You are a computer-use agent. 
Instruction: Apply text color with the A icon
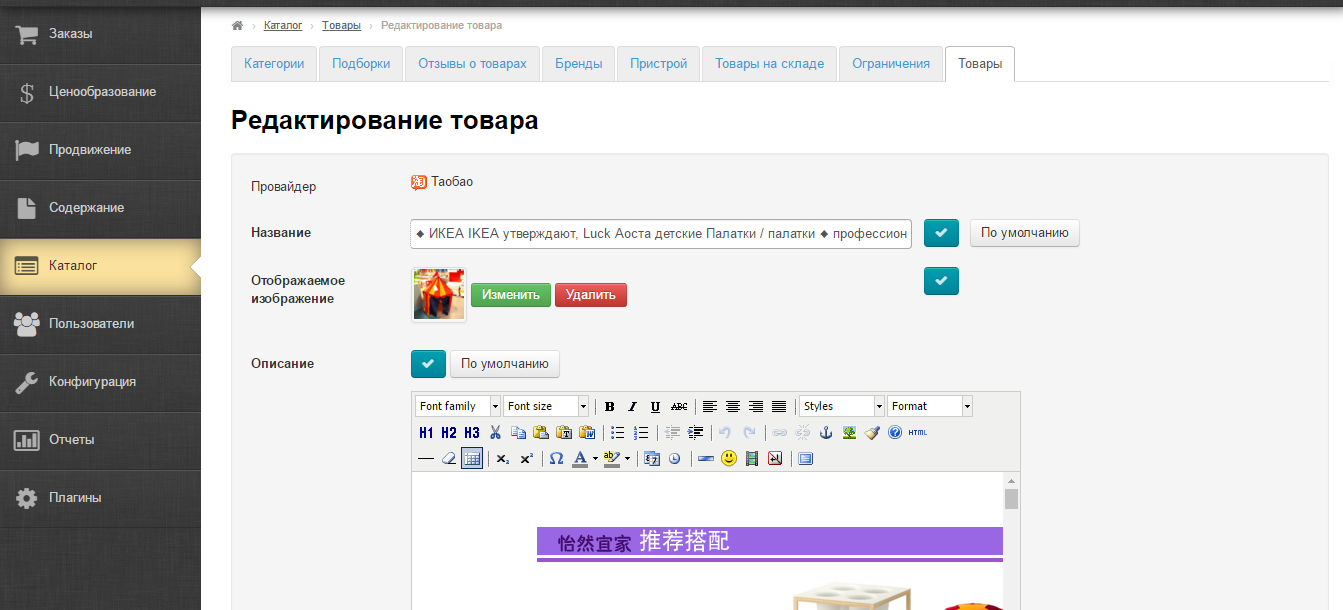pos(579,458)
